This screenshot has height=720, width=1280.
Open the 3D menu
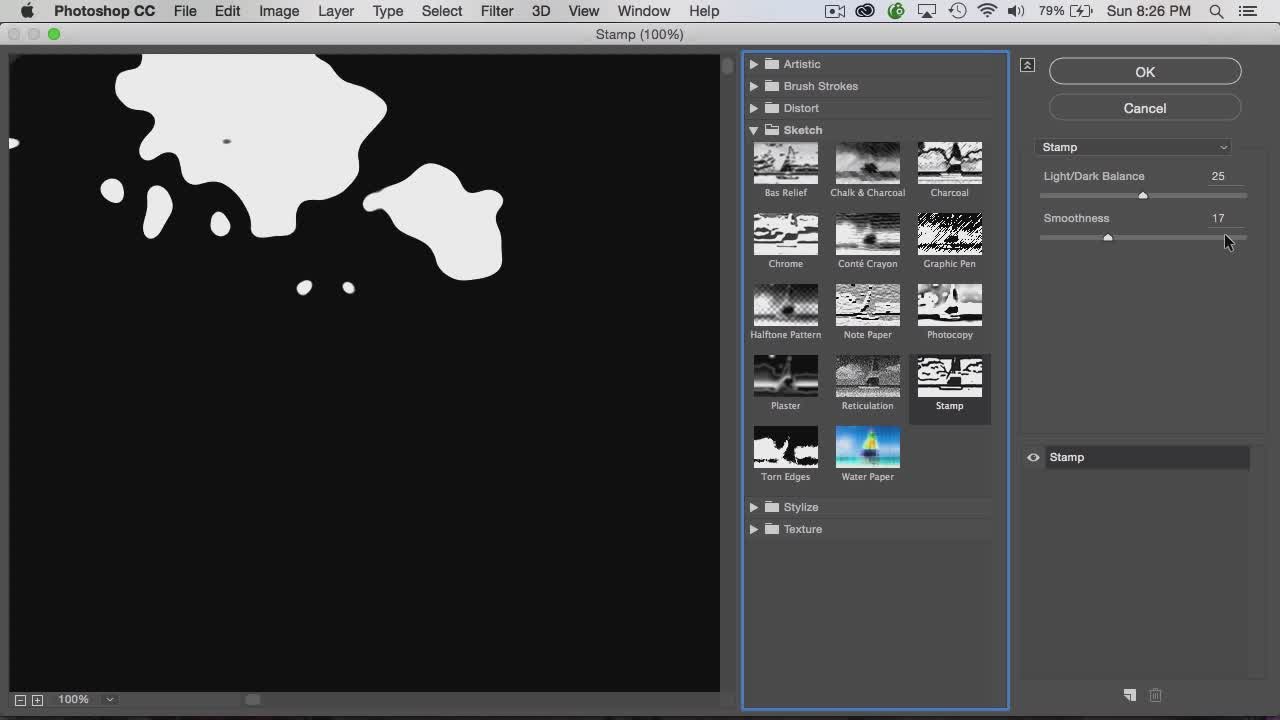[541, 11]
